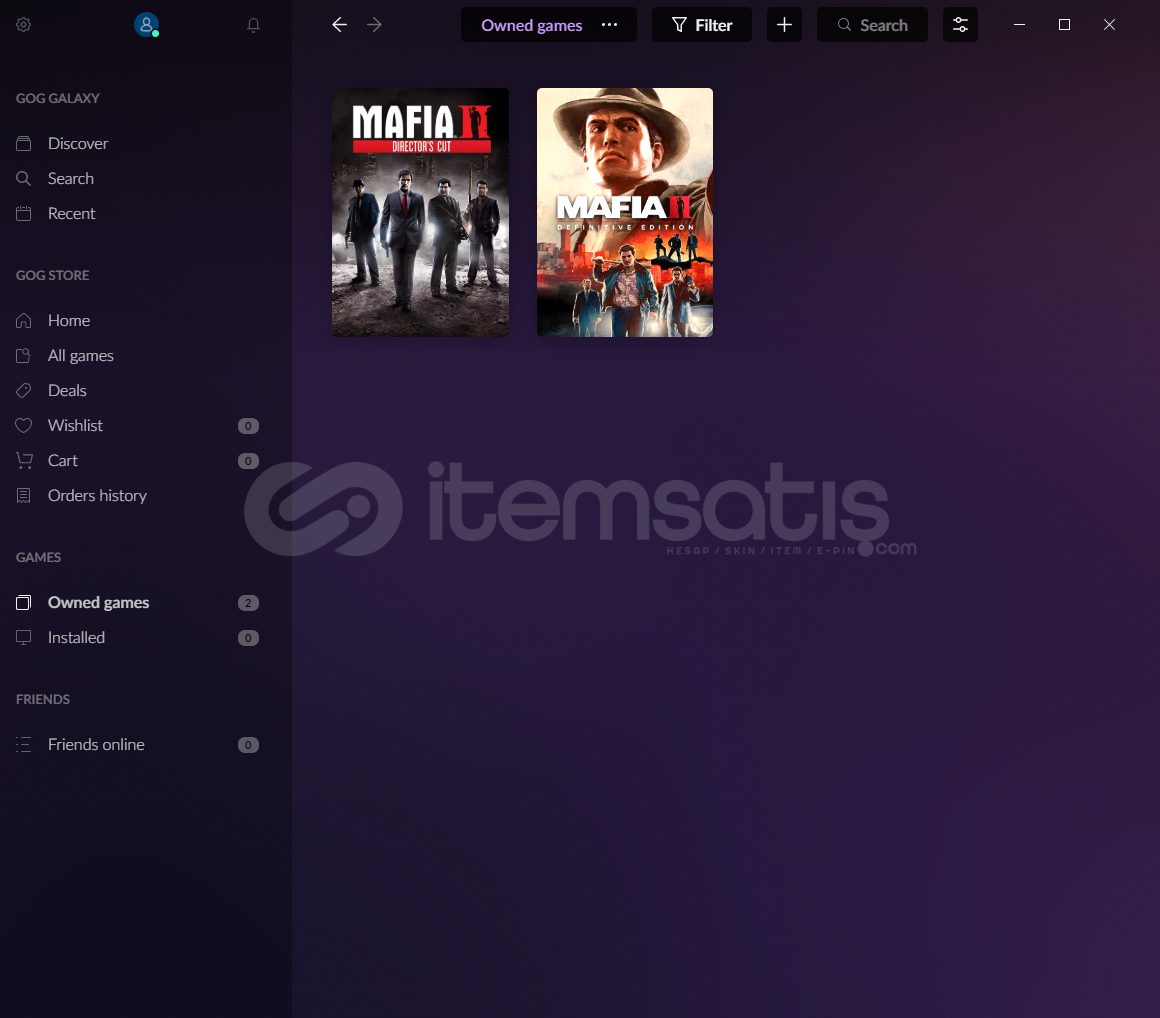Image resolution: width=1160 pixels, height=1018 pixels.
Task: Click the Deals tag icon
Action: click(x=24, y=391)
